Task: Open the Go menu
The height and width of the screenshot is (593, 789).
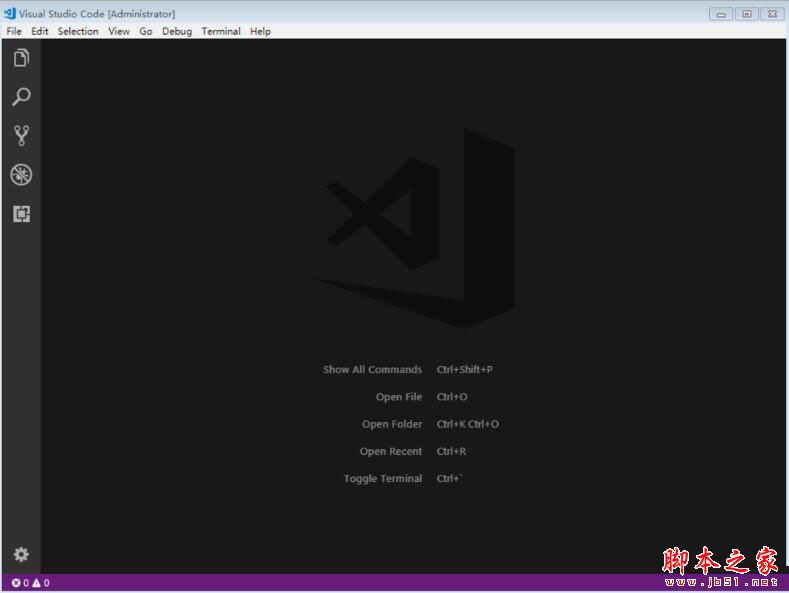Action: (146, 31)
